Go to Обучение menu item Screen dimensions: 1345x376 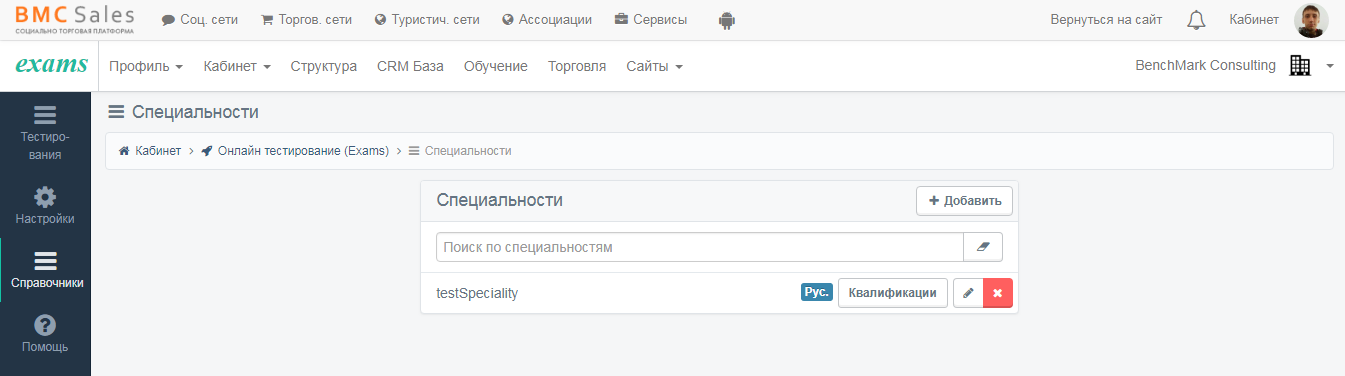pos(496,66)
